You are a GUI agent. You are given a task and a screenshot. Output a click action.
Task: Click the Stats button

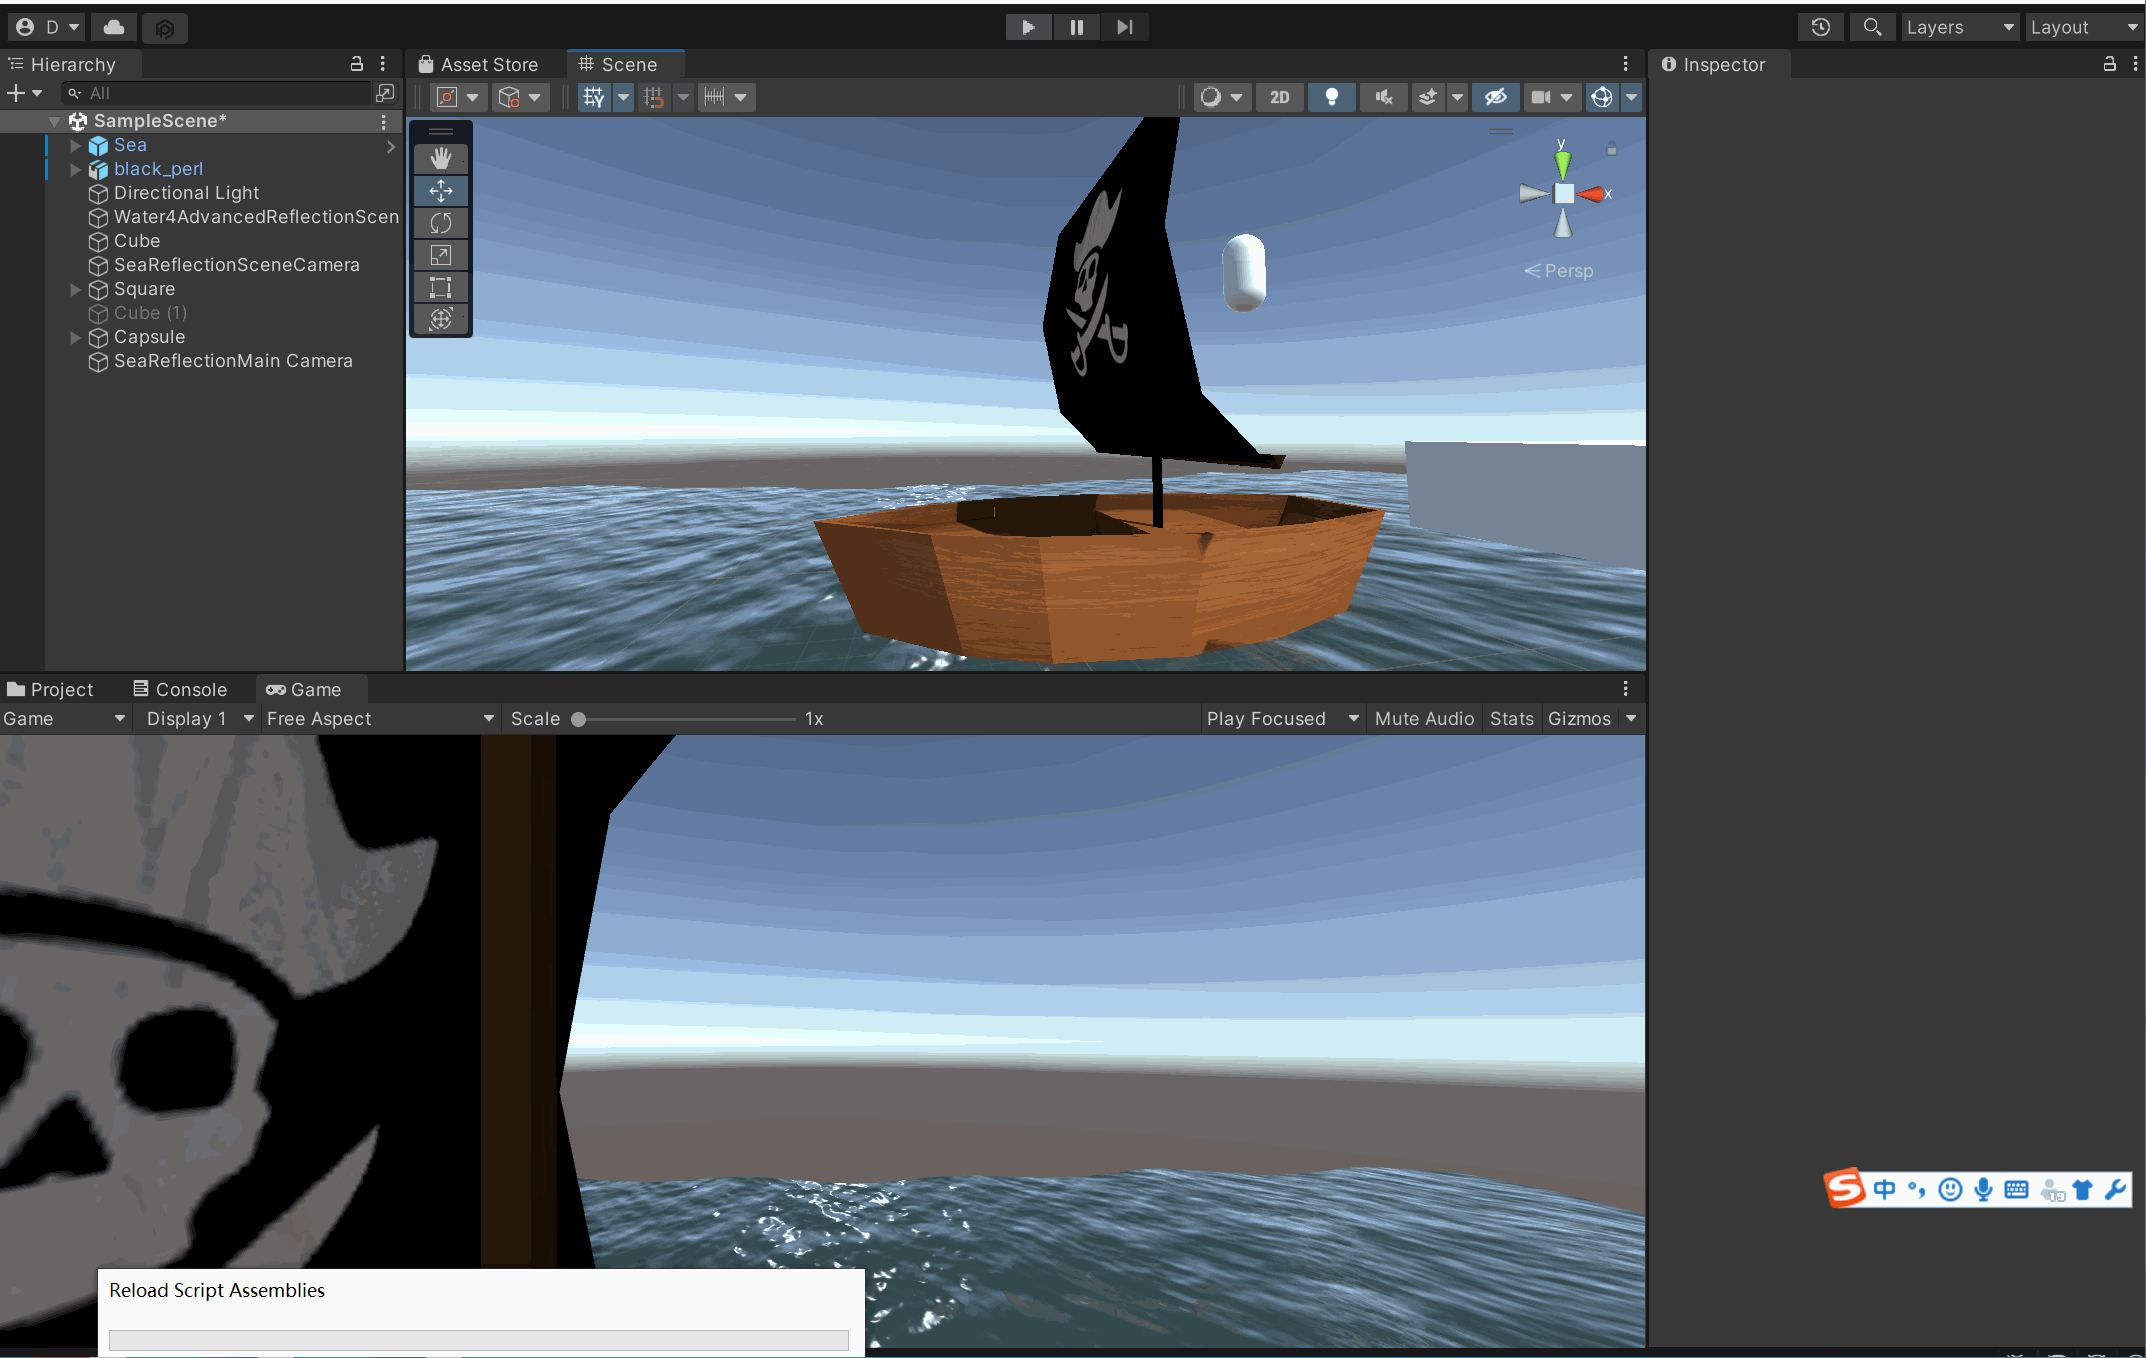(1511, 718)
